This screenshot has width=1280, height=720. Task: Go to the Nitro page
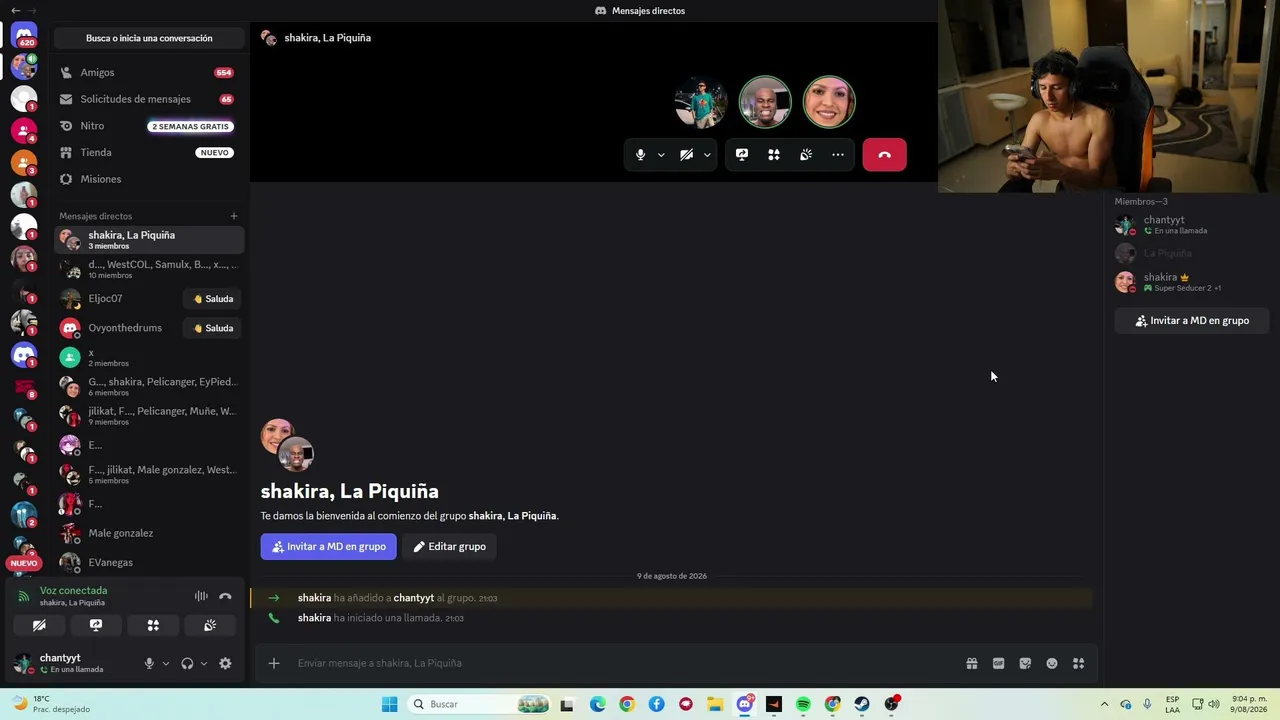coord(149,126)
